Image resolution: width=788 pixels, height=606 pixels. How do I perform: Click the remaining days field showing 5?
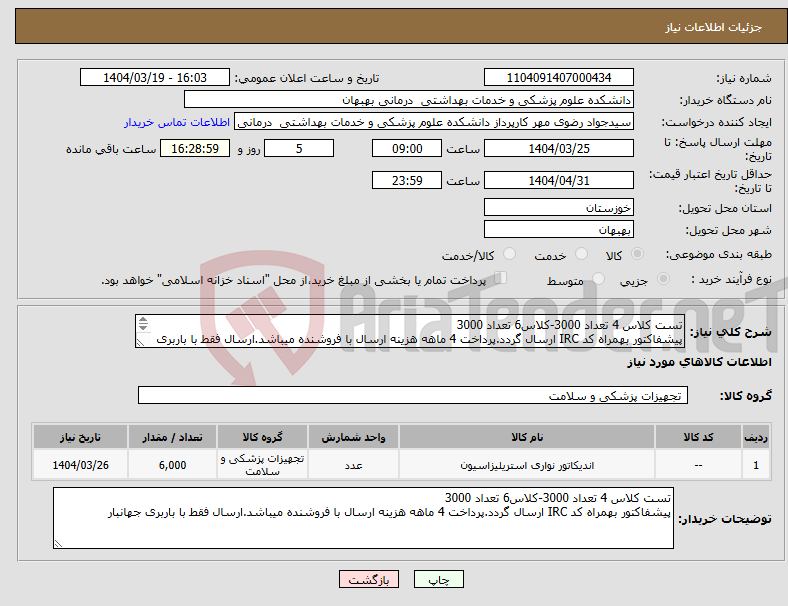coord(299,148)
